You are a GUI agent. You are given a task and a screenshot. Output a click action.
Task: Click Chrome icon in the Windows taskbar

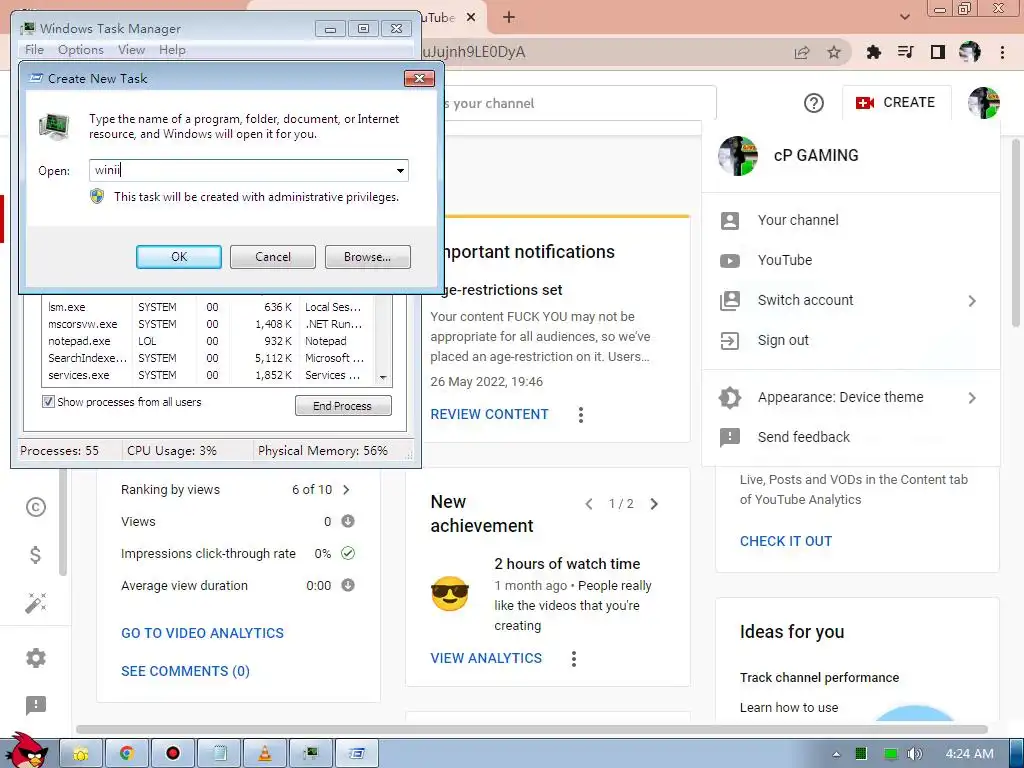(x=127, y=754)
